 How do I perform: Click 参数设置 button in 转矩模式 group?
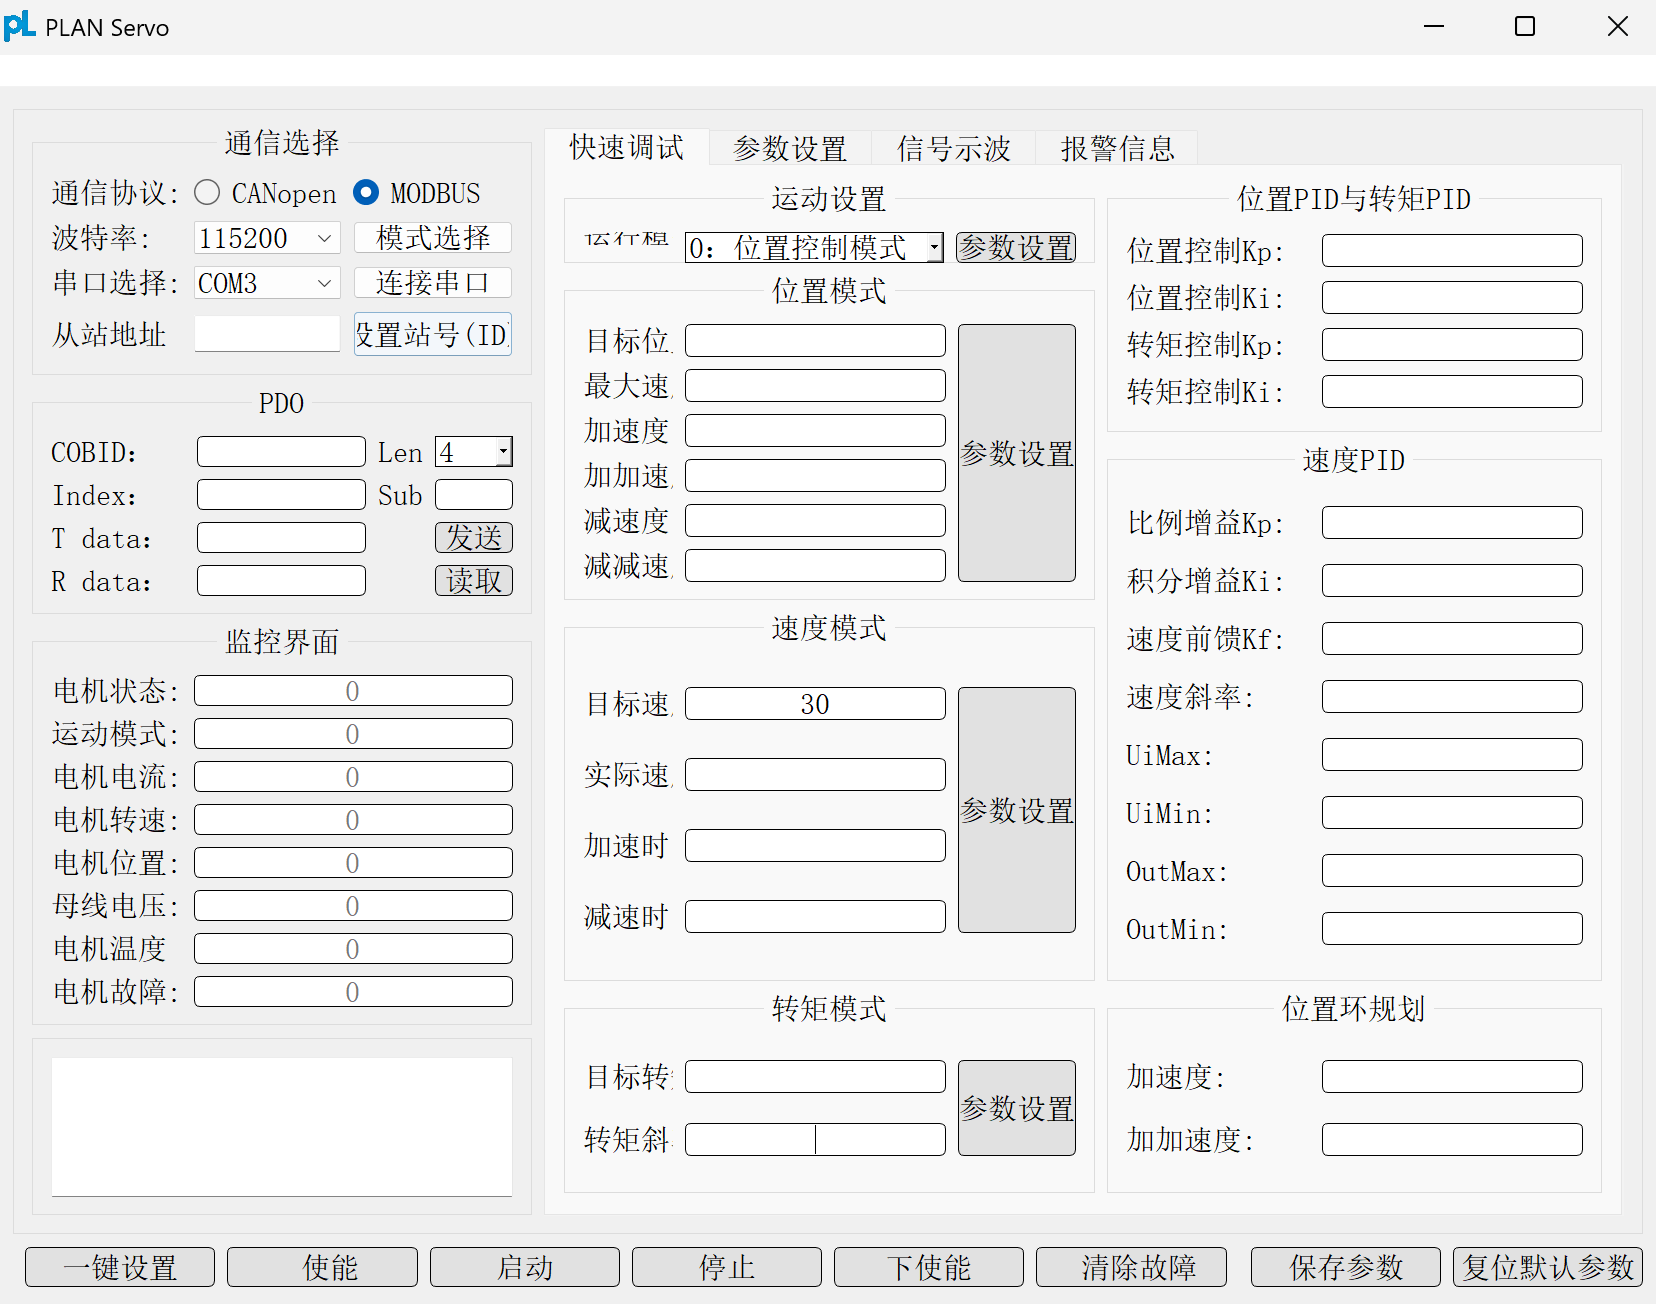[1017, 1108]
